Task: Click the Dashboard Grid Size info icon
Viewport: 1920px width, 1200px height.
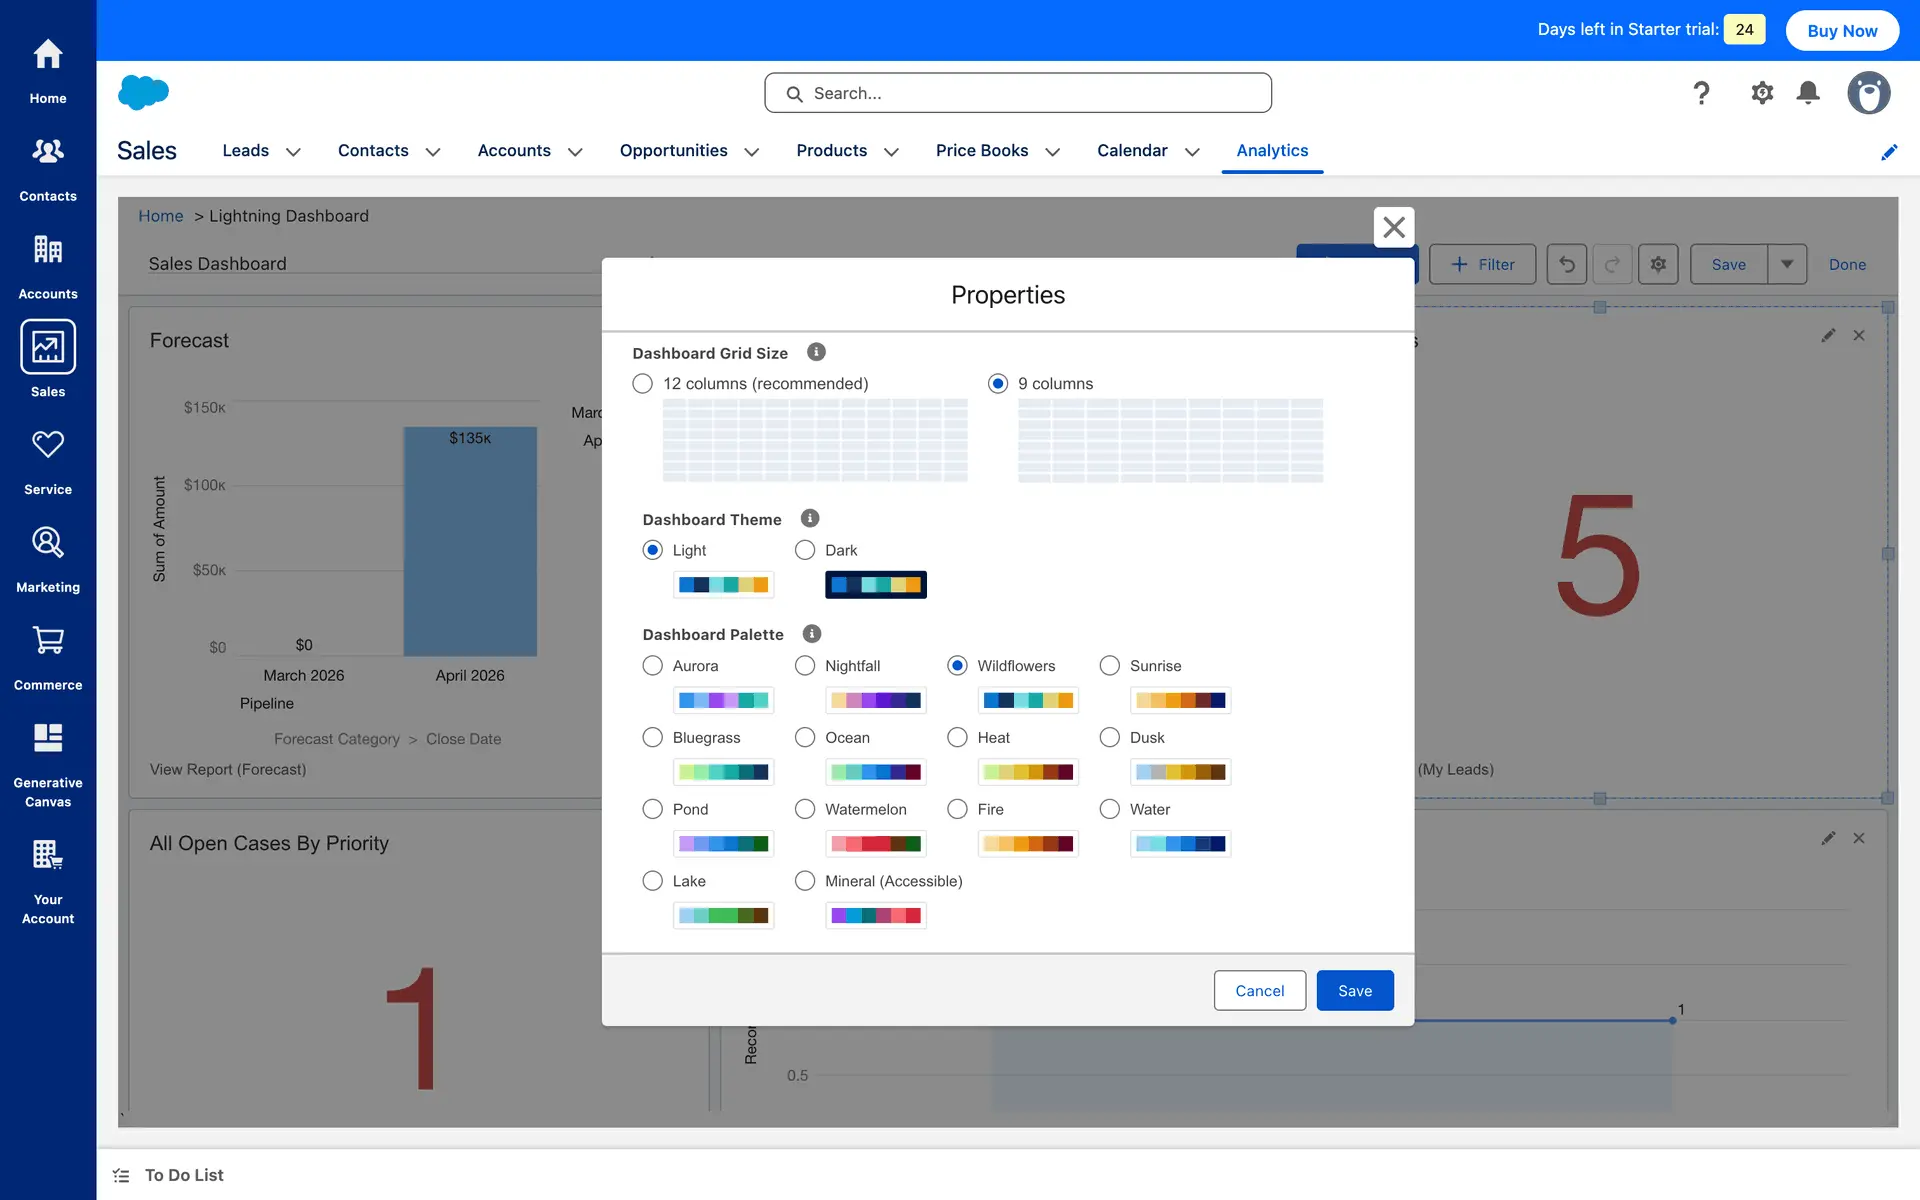Action: (x=816, y=352)
